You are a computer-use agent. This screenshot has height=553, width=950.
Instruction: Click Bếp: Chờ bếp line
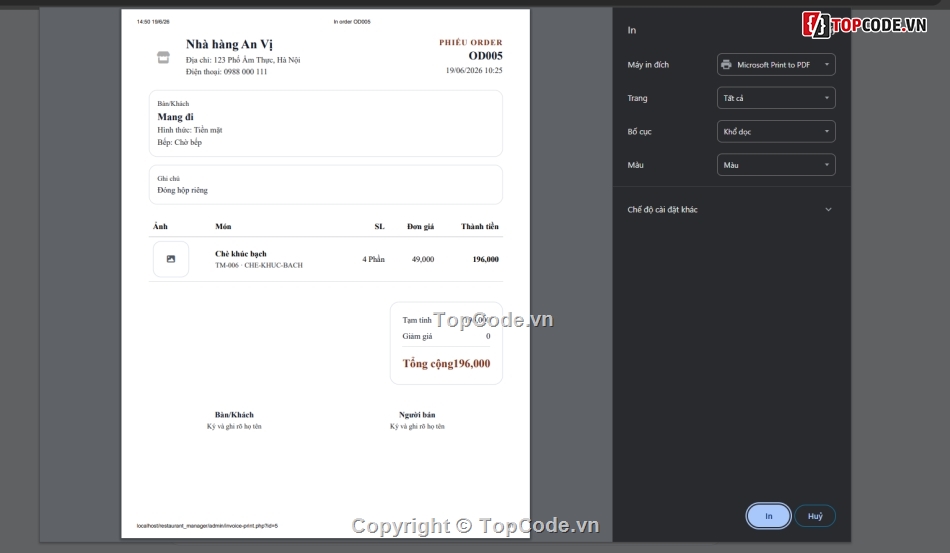[179, 142]
